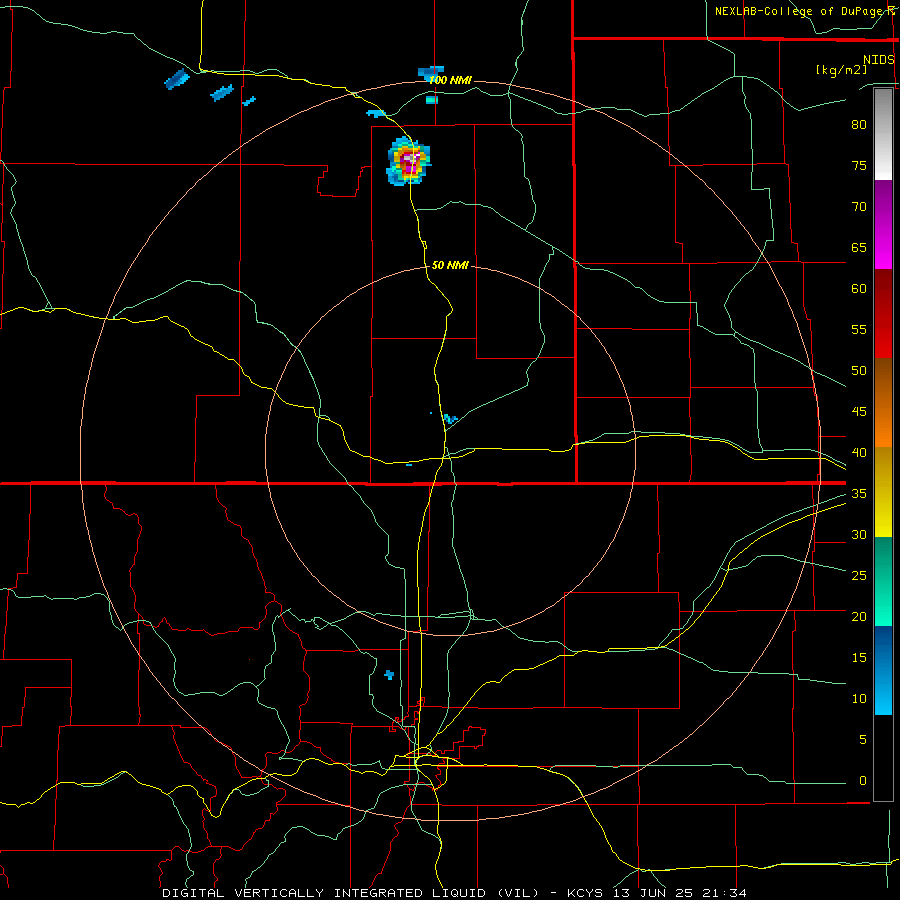Click the small blue echo inside southwest 100 NMI ring
Screen dimensions: 900x900
click(389, 674)
